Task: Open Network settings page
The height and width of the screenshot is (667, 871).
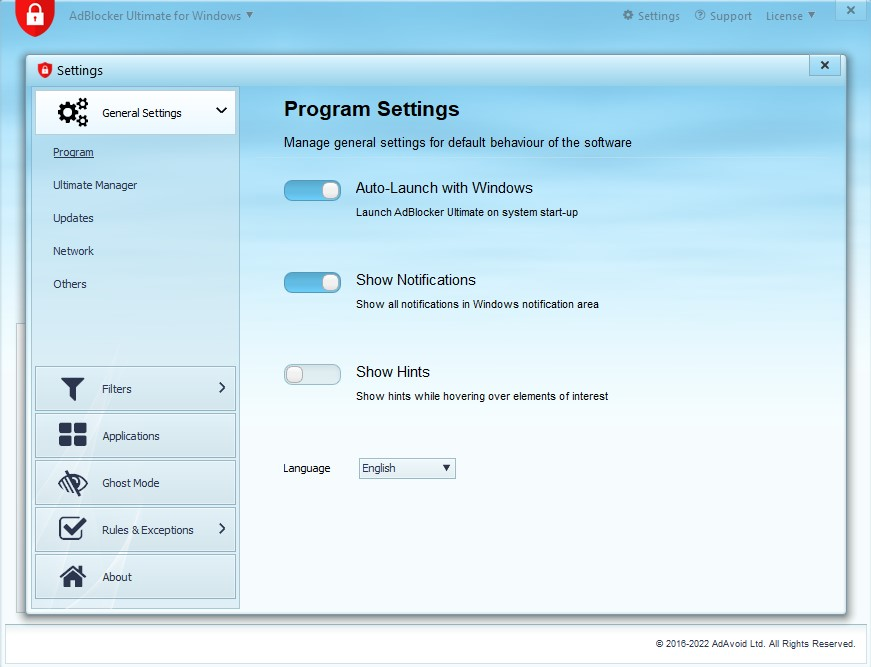Action: click(x=73, y=251)
